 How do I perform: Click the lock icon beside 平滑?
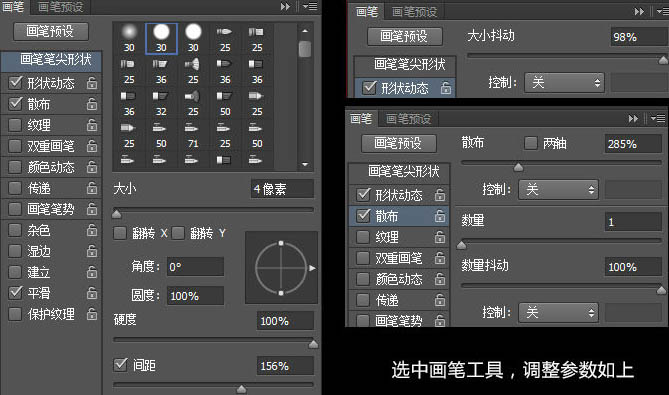[x=92, y=293]
